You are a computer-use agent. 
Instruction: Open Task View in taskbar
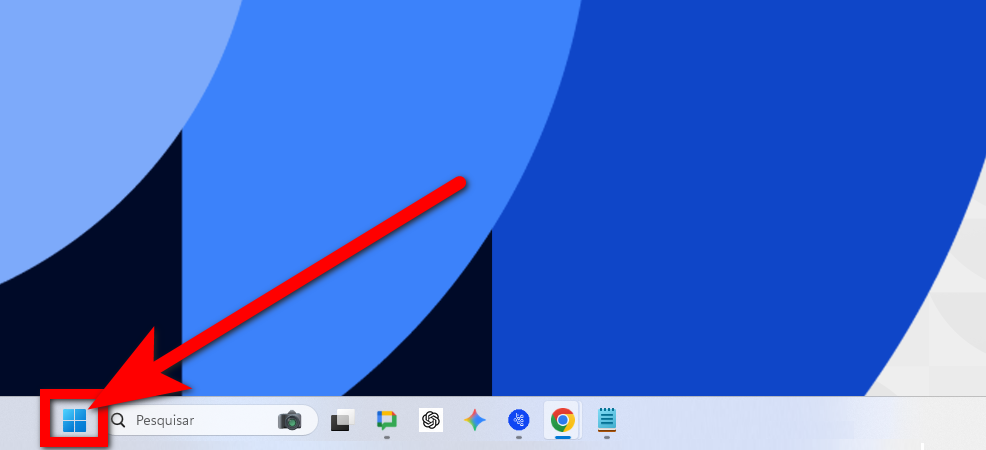[343, 420]
